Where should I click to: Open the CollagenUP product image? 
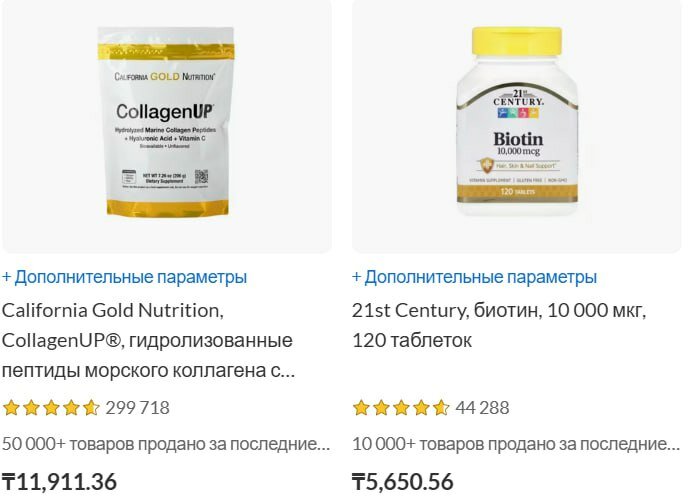167,126
